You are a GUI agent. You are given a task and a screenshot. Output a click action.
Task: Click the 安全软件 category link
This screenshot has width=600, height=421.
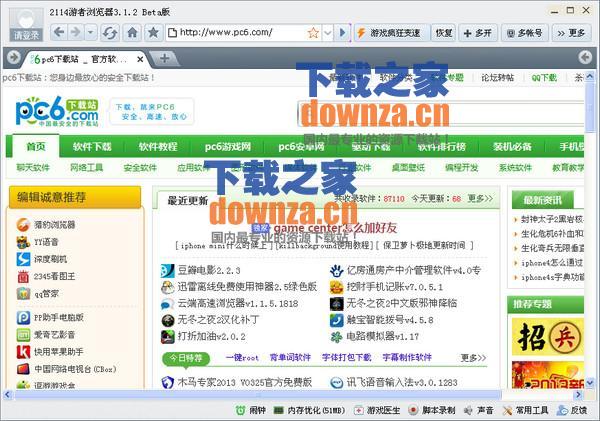[x=140, y=168]
